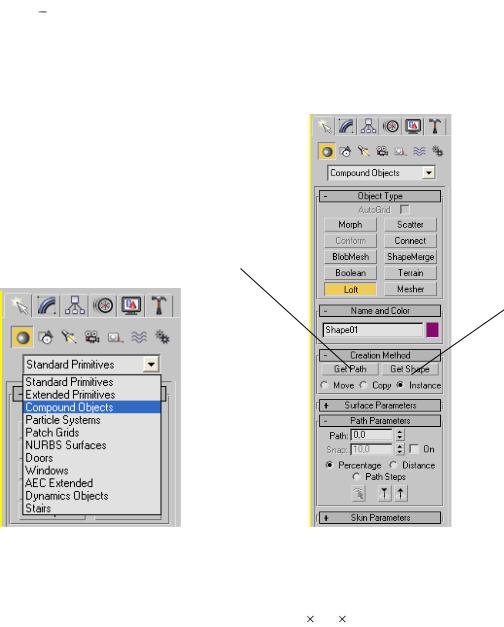Choose Compound Objects from the list
Image resolution: width=504 pixels, height=627 pixels.
click(x=92, y=407)
